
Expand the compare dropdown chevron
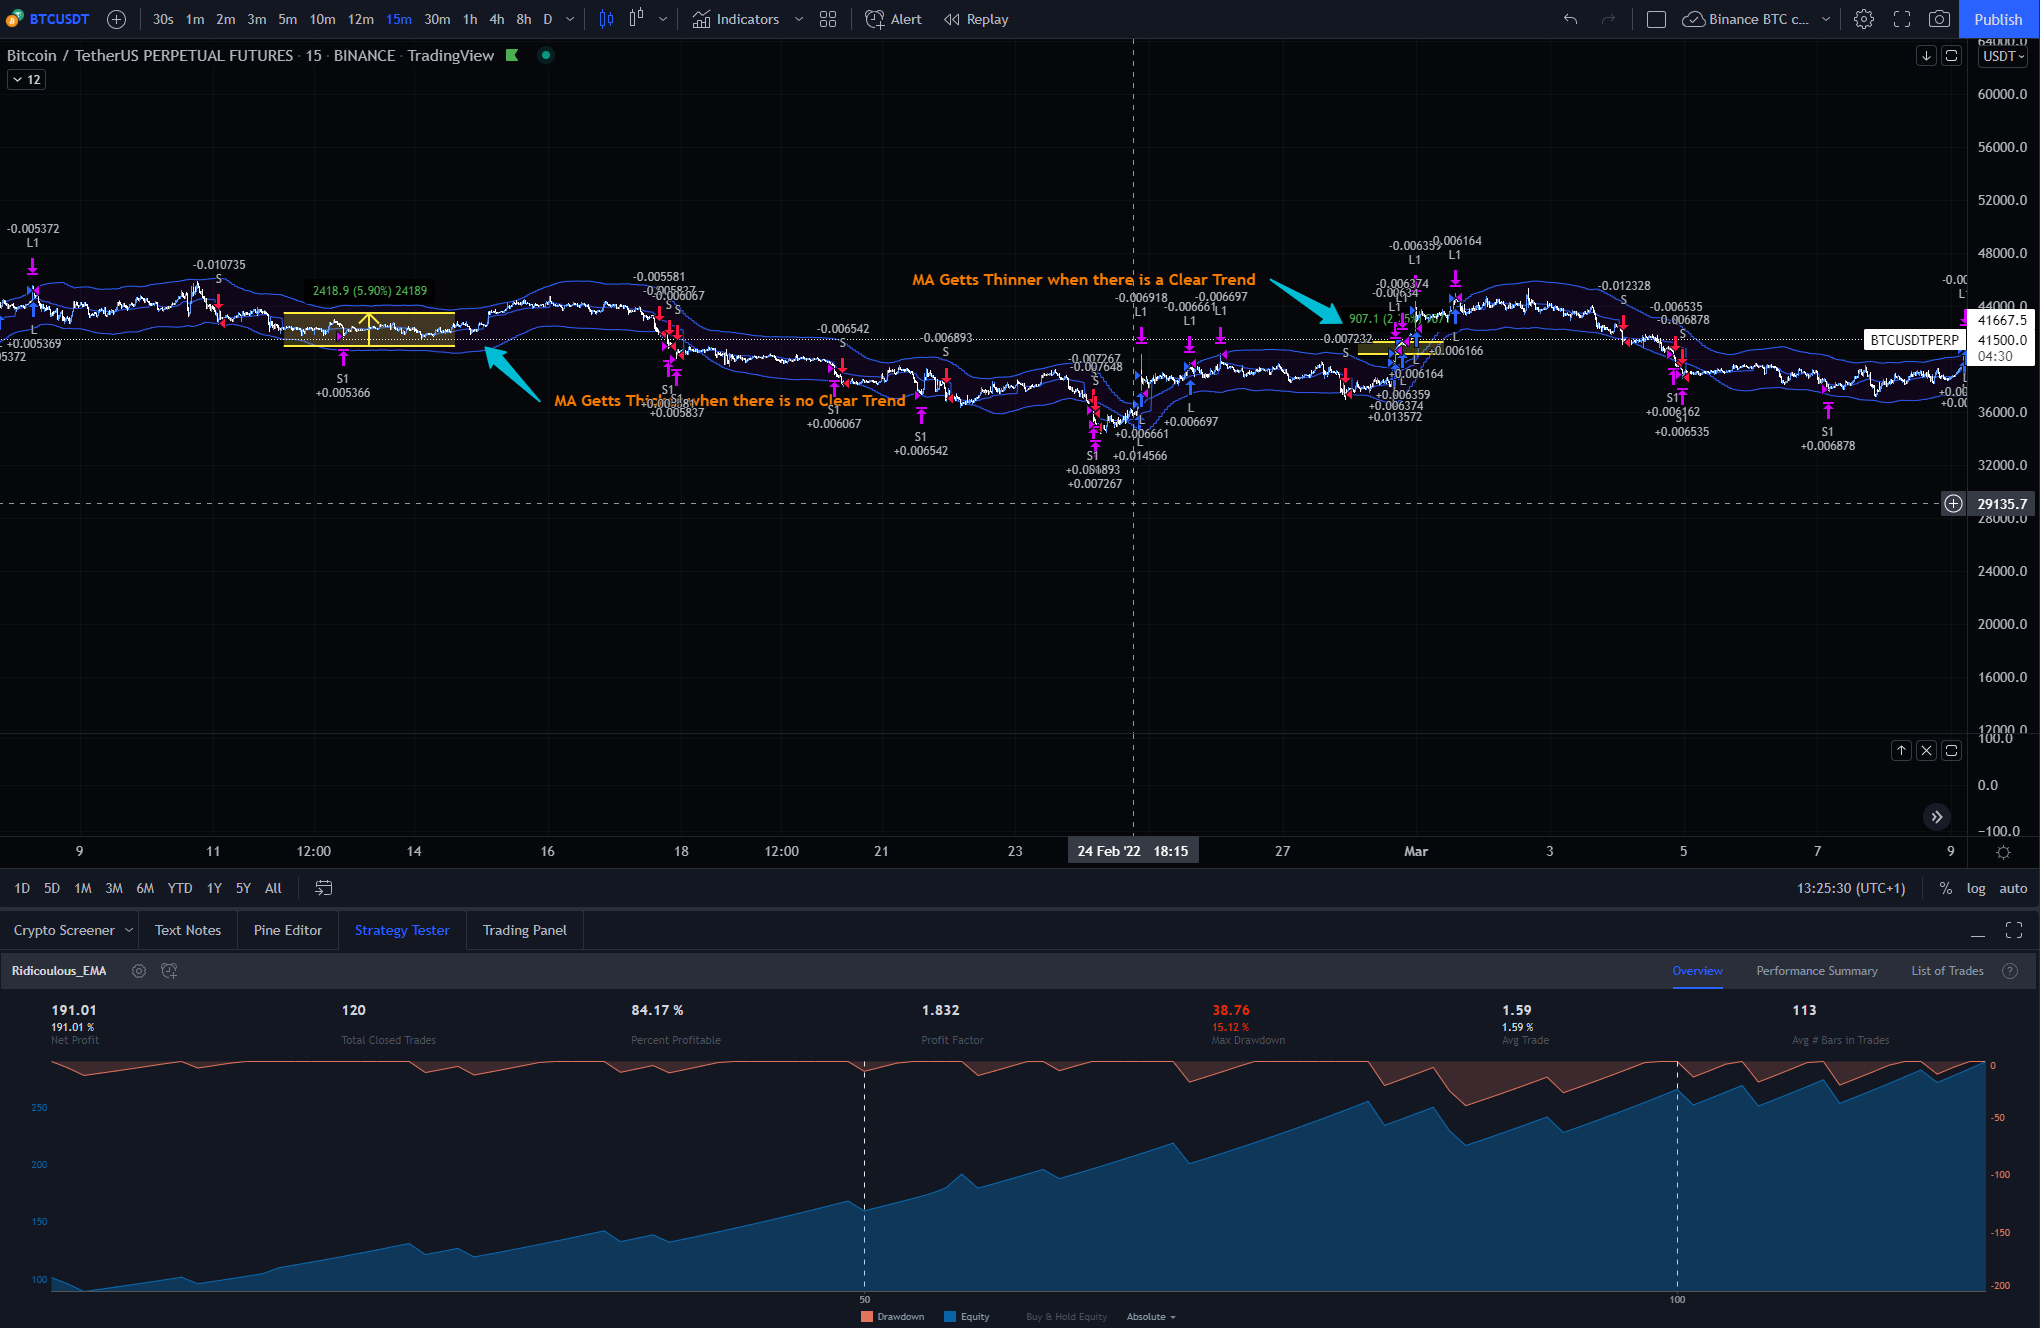click(663, 19)
